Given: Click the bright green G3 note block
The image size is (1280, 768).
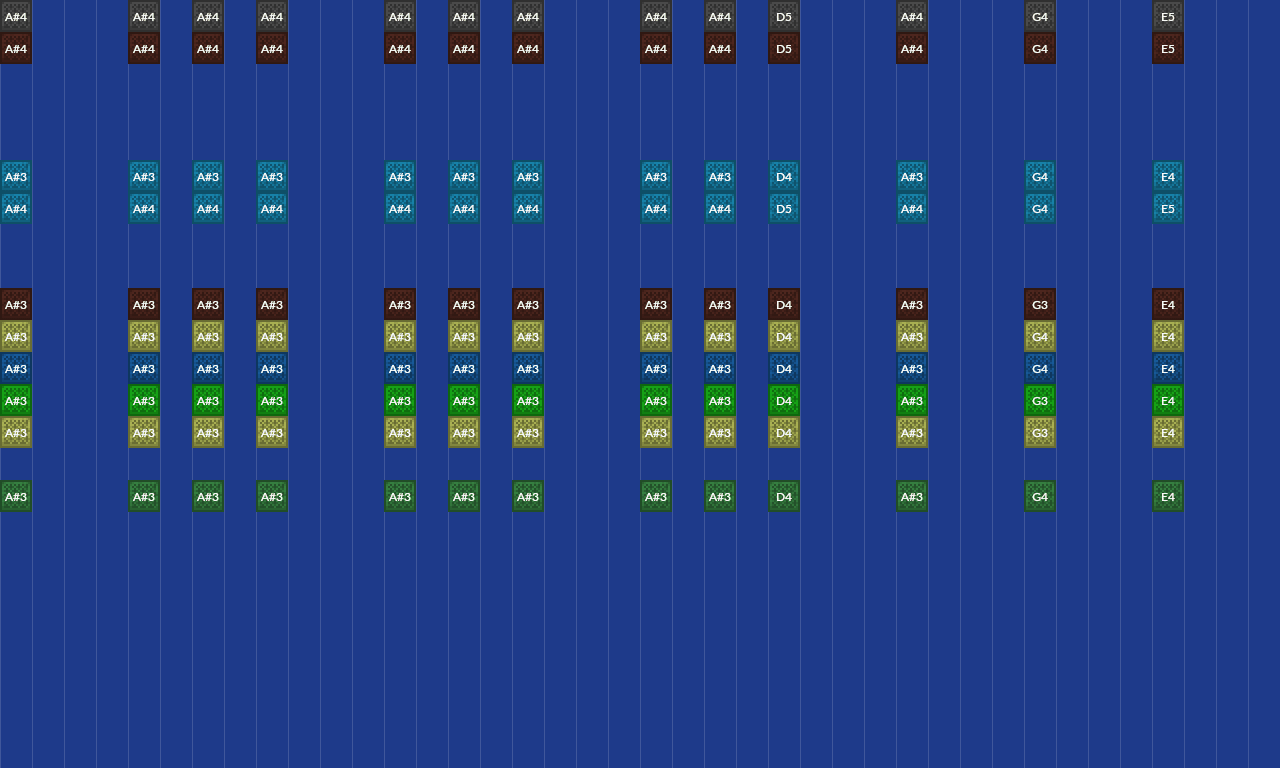Looking at the screenshot, I should tap(1040, 400).
